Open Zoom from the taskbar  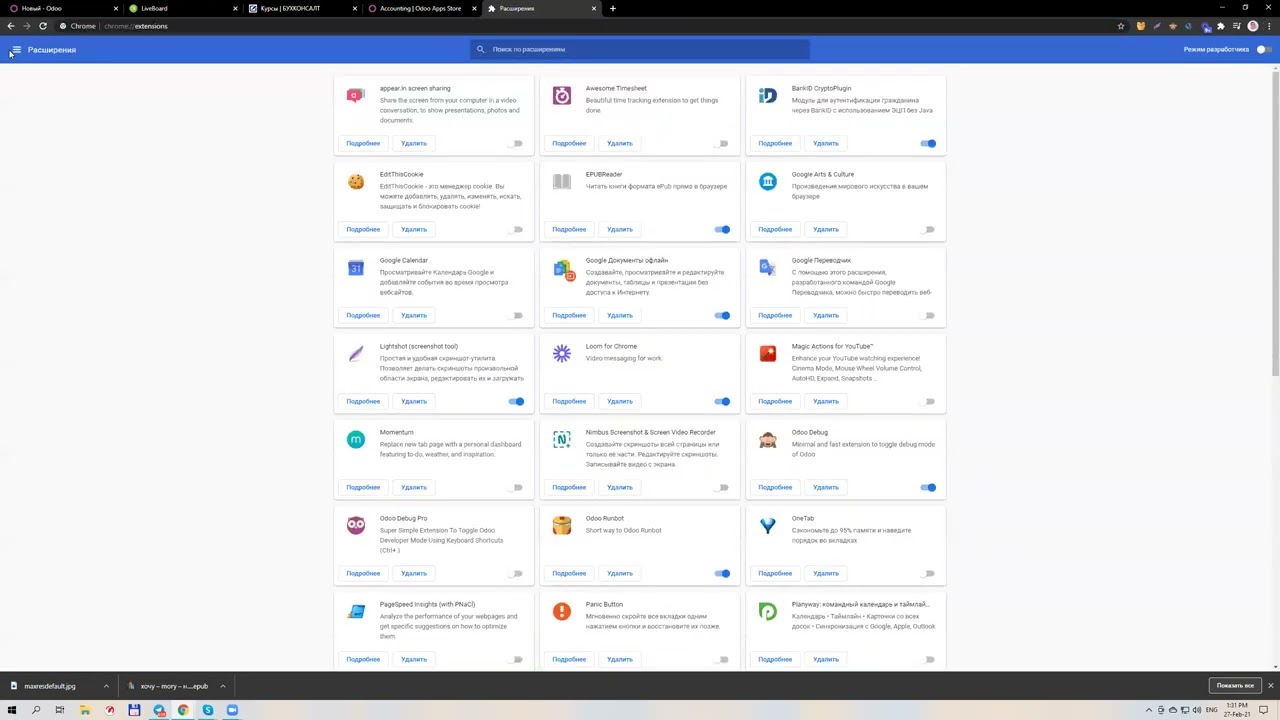click(x=232, y=710)
